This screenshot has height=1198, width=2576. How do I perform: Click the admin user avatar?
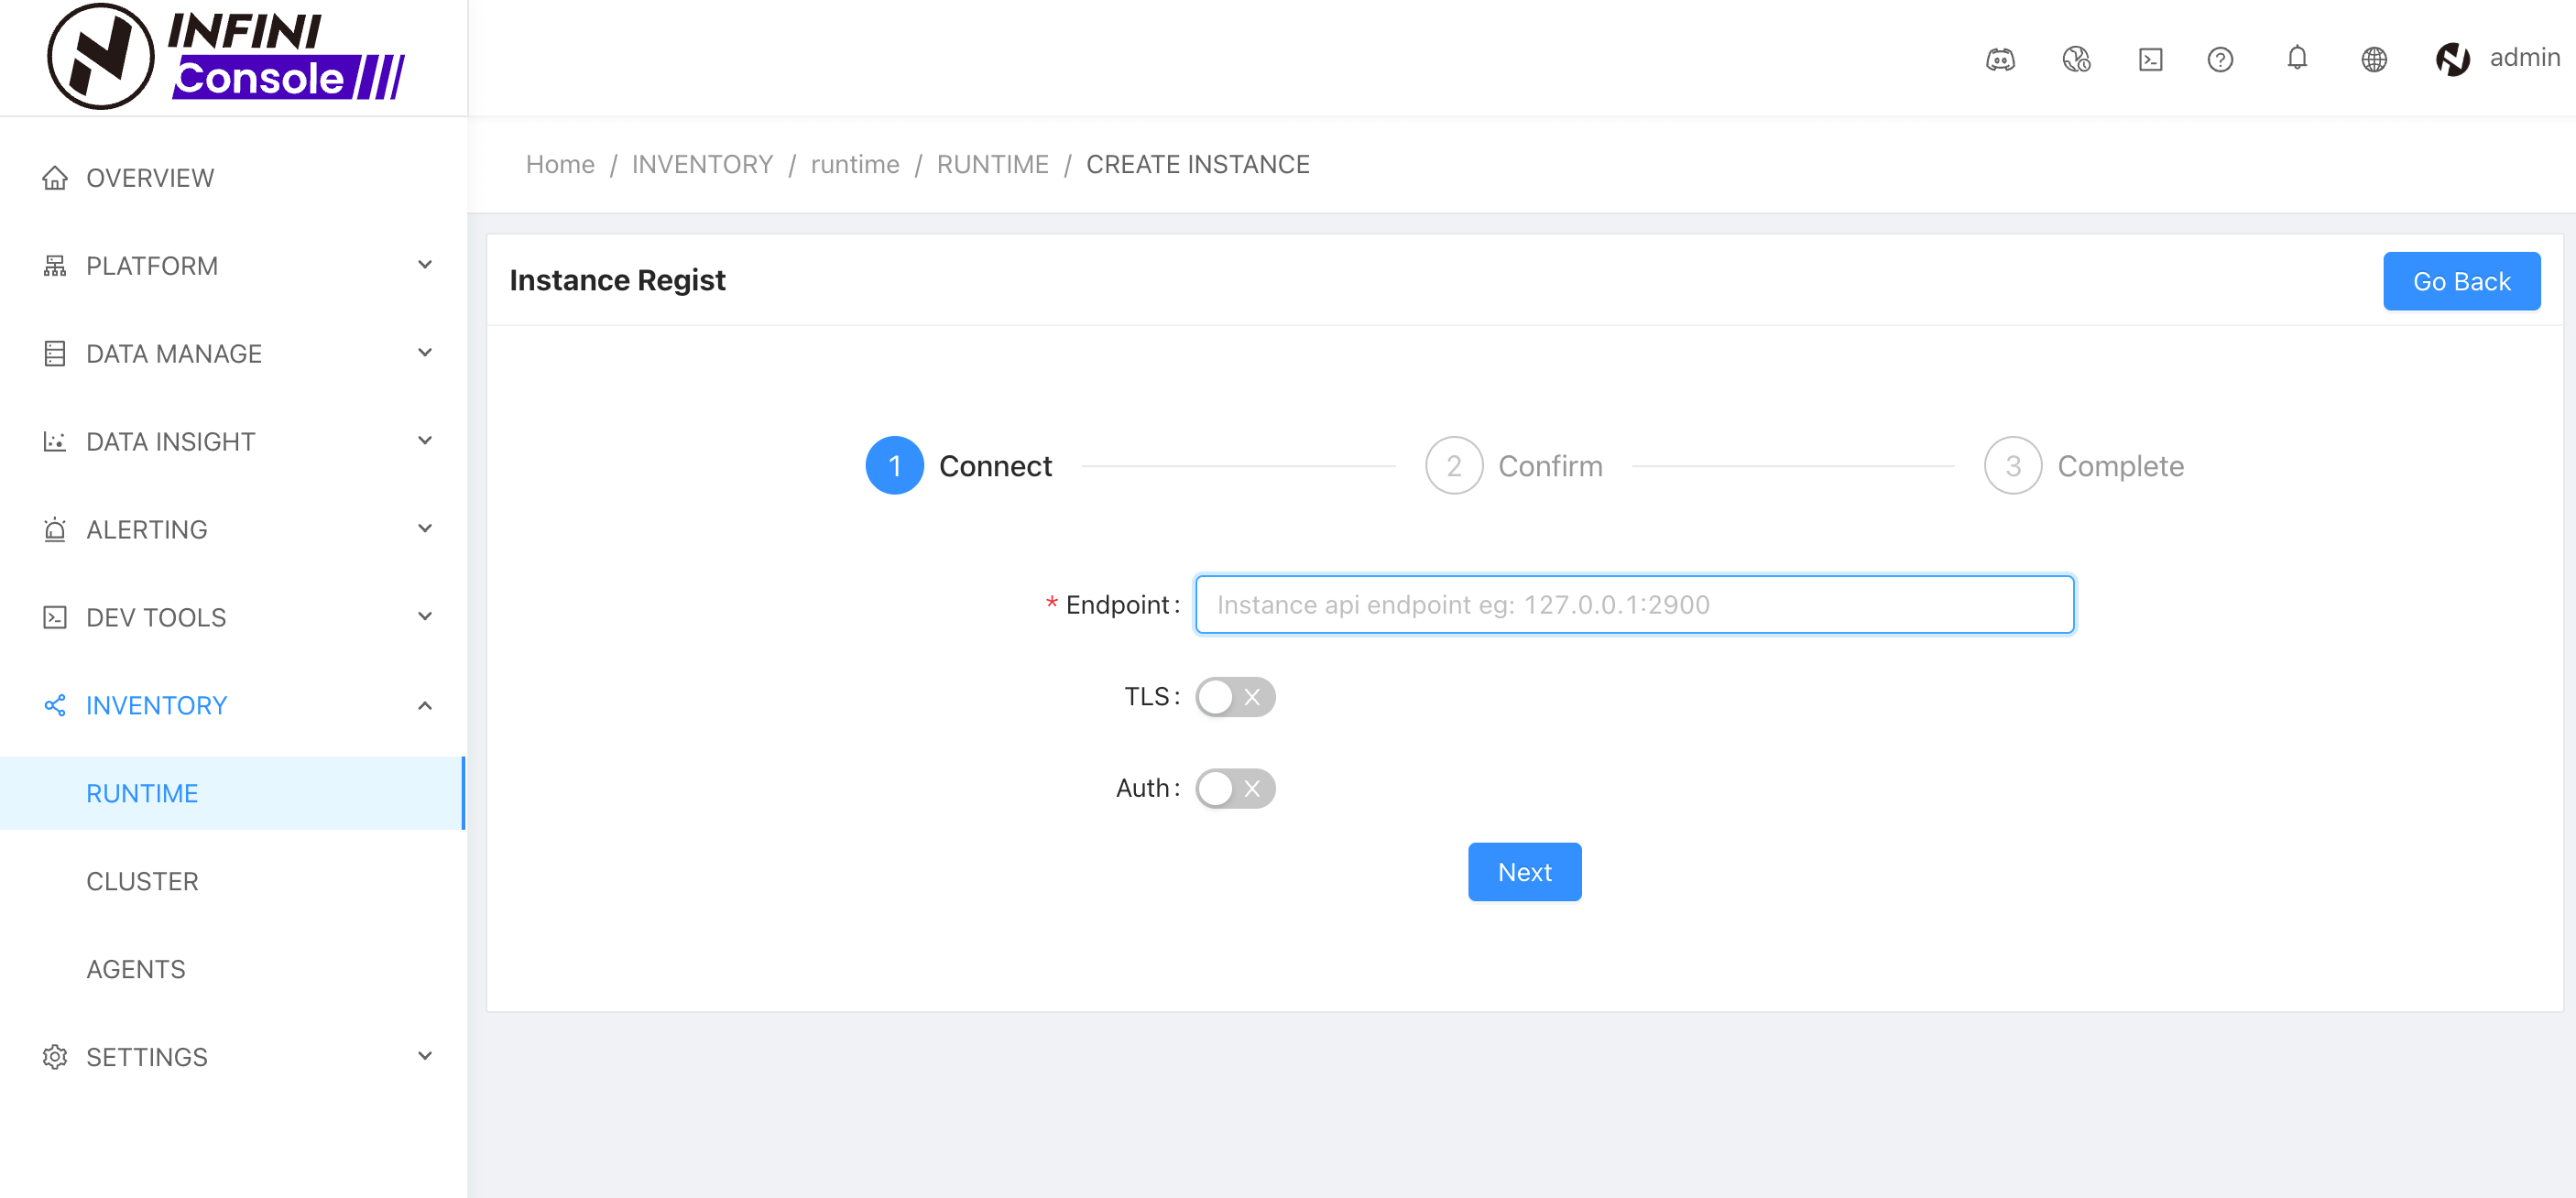(x=2452, y=59)
